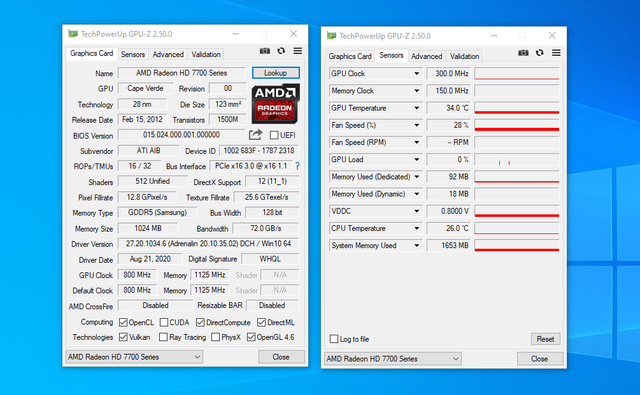Click the Memory Type value GDDR5 (Samsung)

(x=157, y=213)
